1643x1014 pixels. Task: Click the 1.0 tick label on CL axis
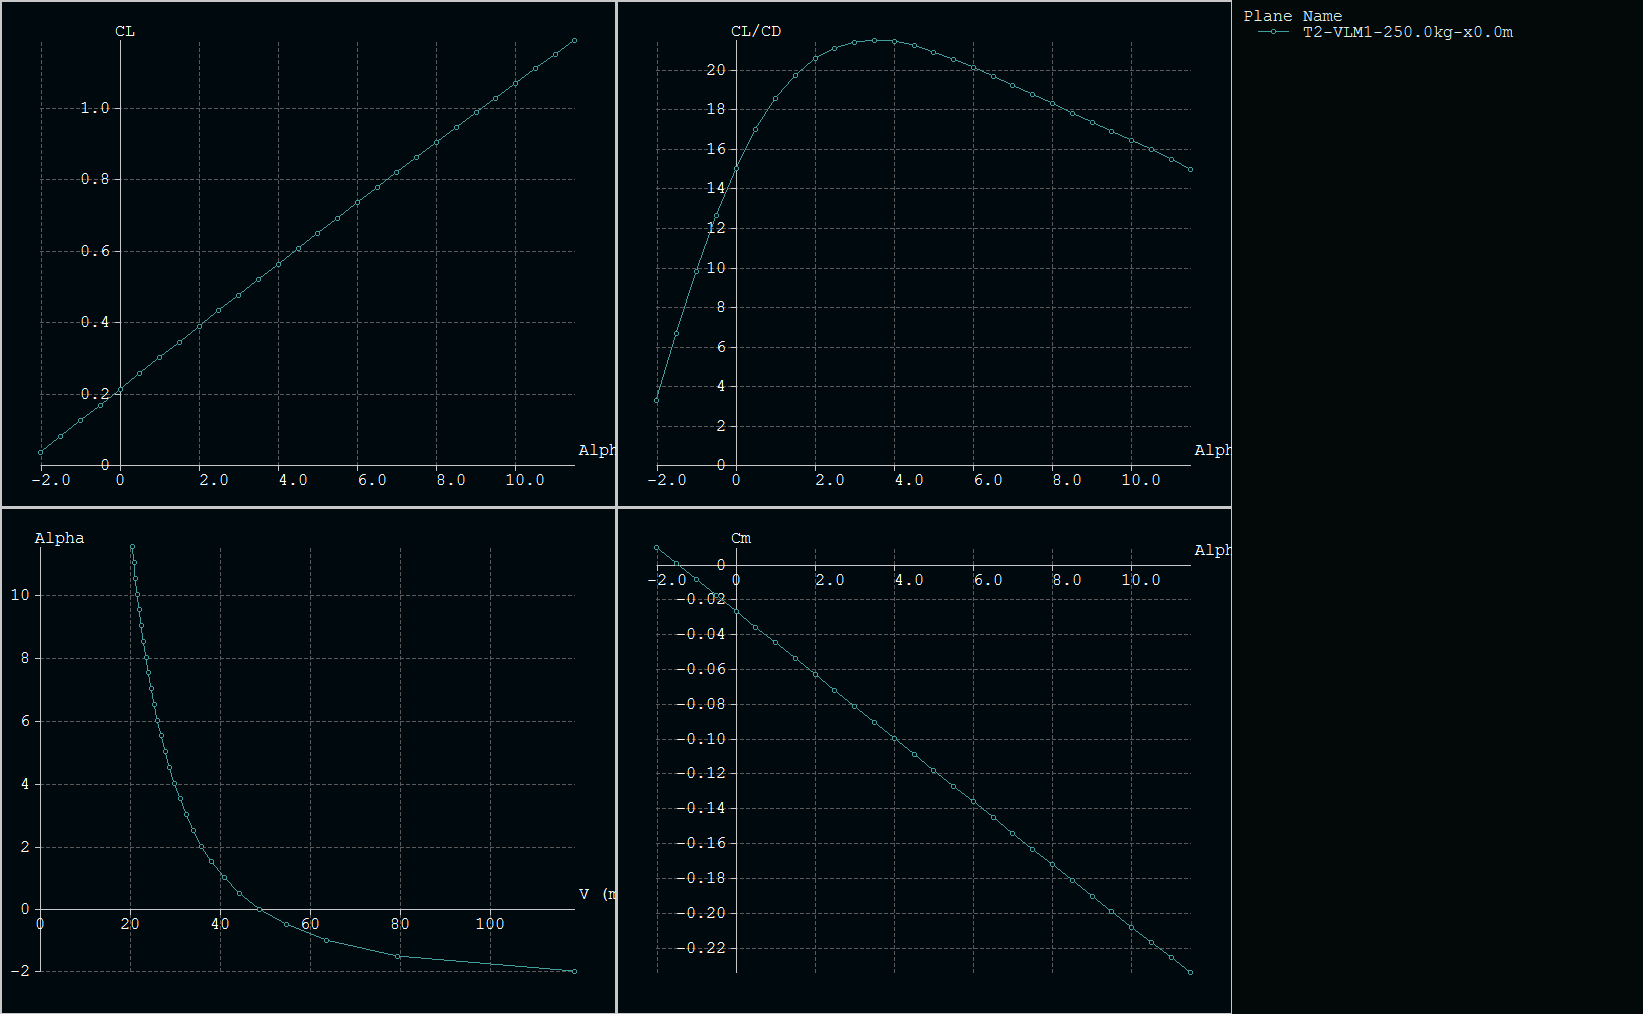[x=95, y=108]
